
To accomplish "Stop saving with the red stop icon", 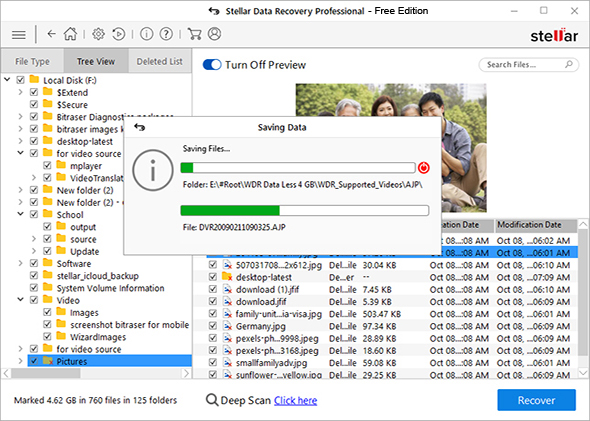I will click(424, 168).
